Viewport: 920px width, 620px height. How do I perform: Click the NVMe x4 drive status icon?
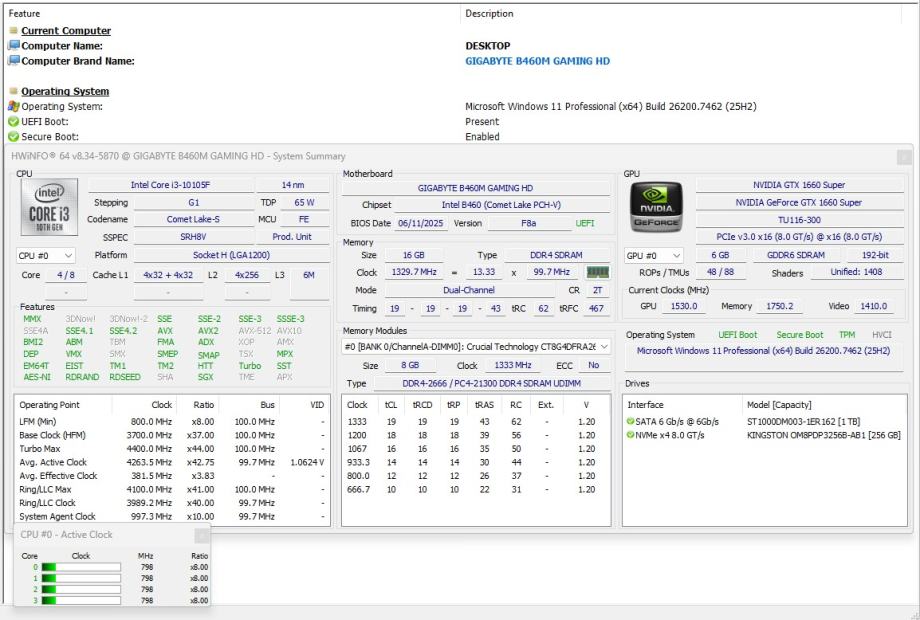pyautogui.click(x=629, y=435)
